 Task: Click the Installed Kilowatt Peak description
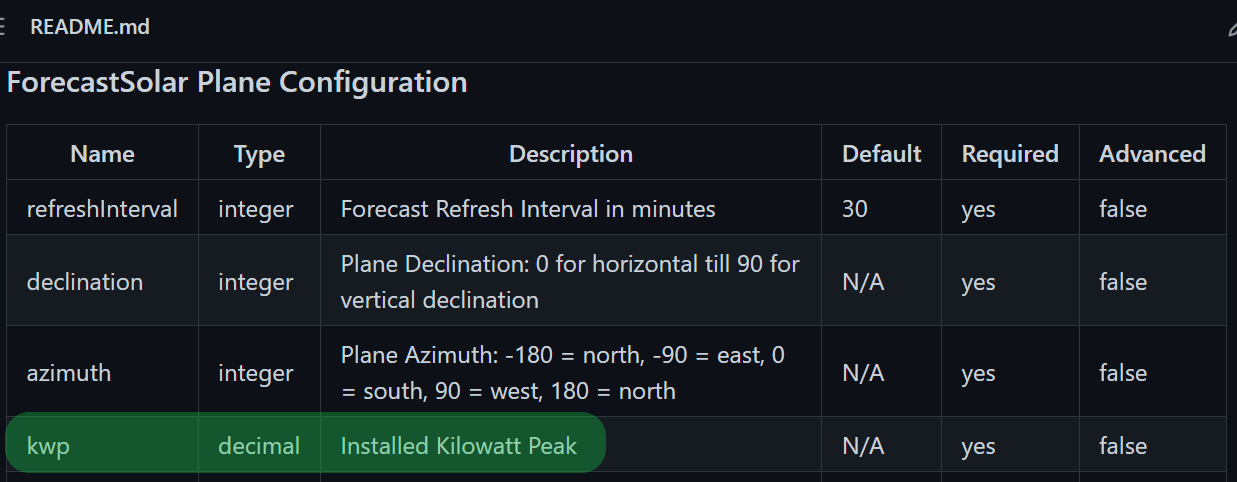[458, 446]
